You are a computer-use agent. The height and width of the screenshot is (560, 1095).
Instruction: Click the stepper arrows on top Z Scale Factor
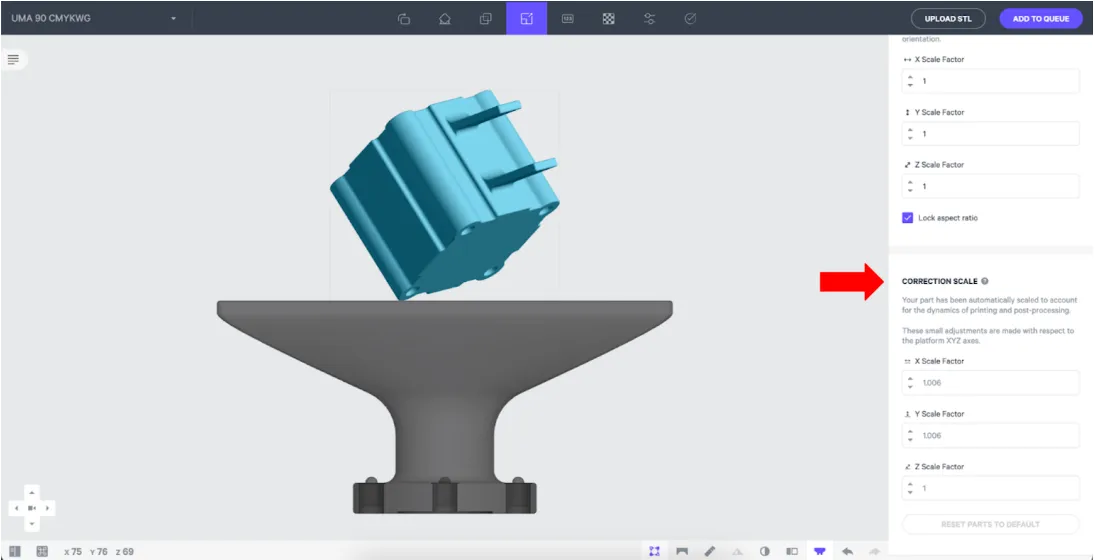(910, 186)
